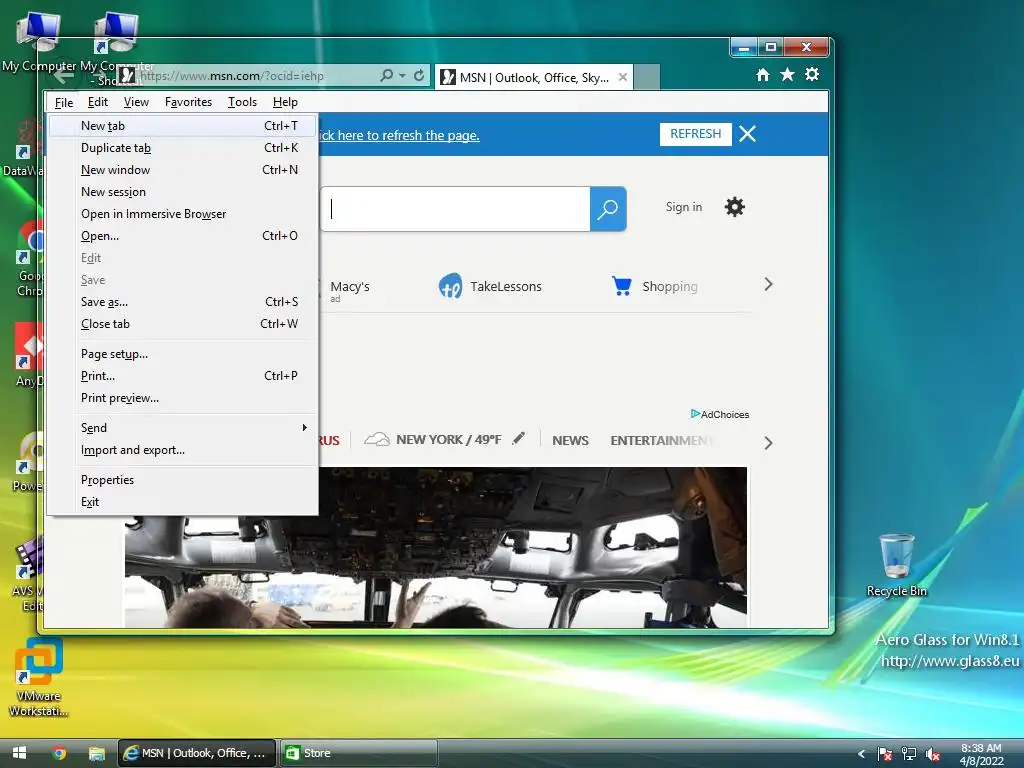The height and width of the screenshot is (768, 1024).
Task: Click the msn.com address bar URL
Action: coord(232,76)
